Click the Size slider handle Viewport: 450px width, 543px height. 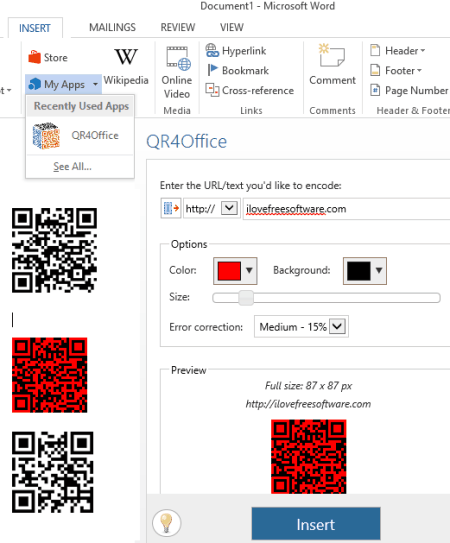click(x=246, y=298)
